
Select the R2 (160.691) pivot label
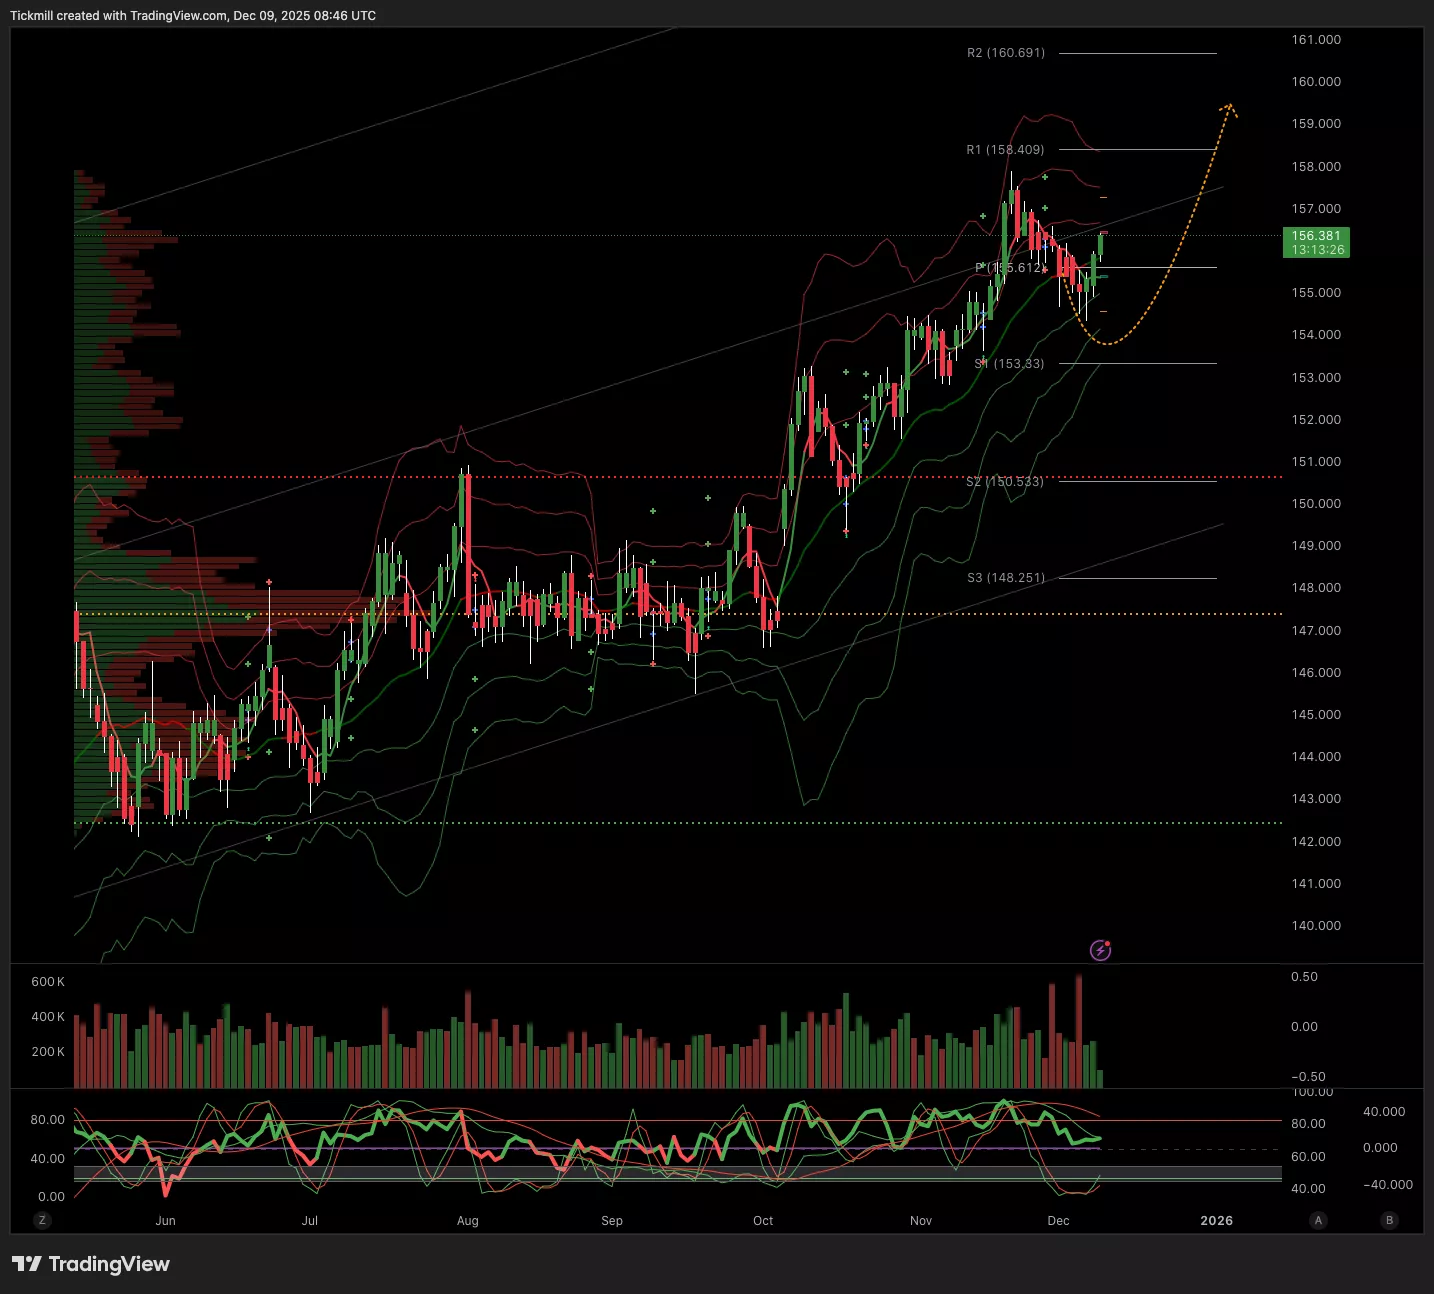pos(1005,53)
